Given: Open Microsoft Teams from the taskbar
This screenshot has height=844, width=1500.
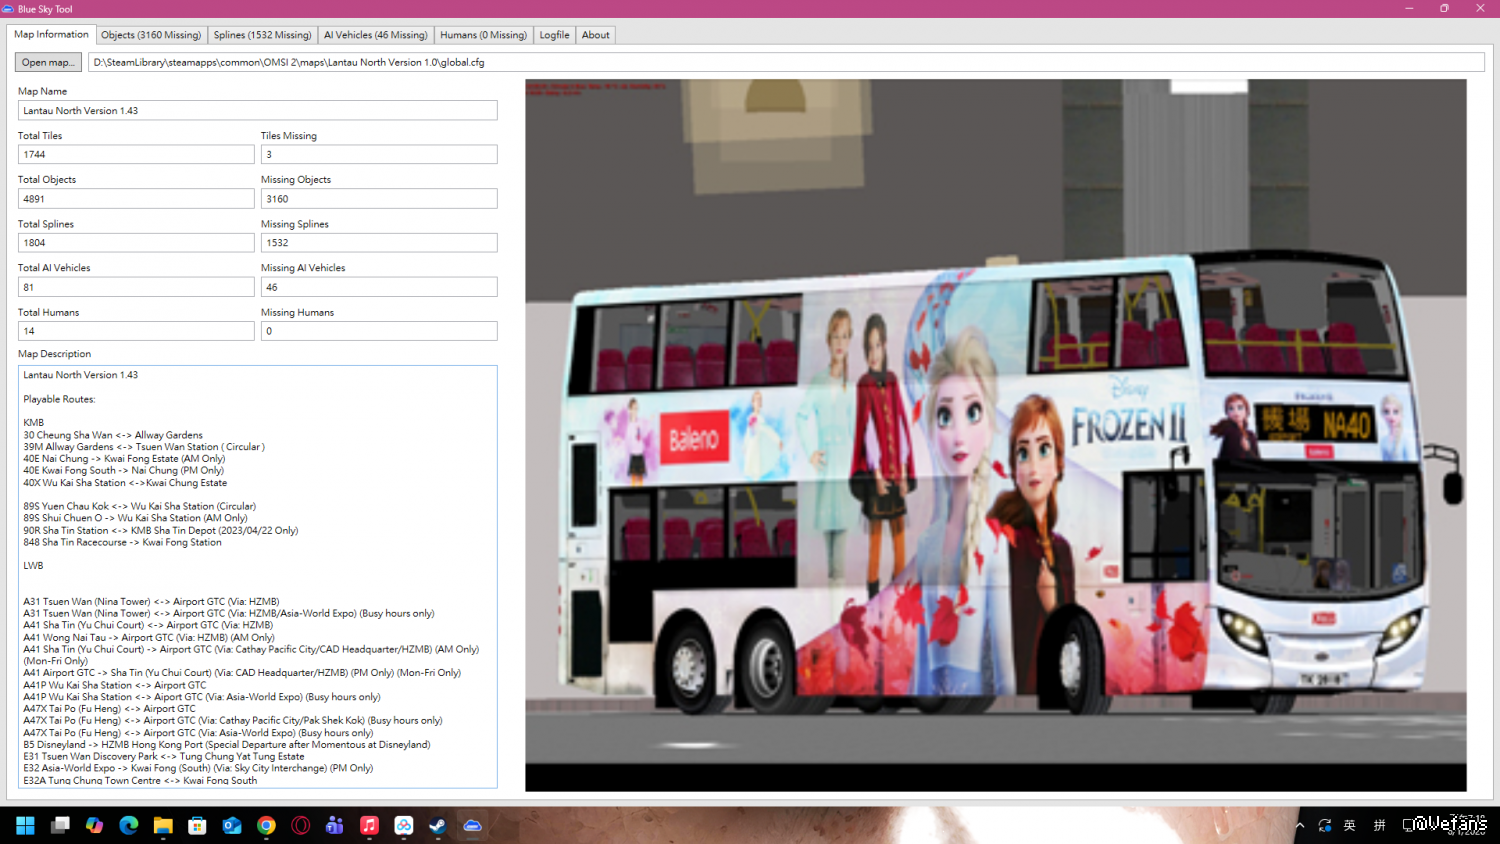Looking at the screenshot, I should pos(335,825).
